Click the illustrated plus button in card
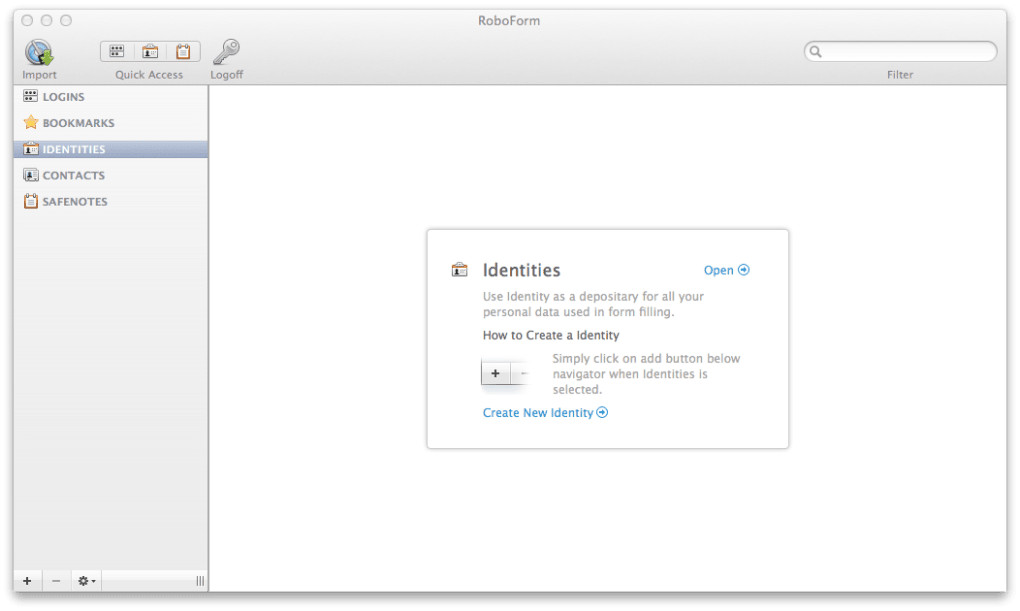This screenshot has width=1020, height=611. 496,373
